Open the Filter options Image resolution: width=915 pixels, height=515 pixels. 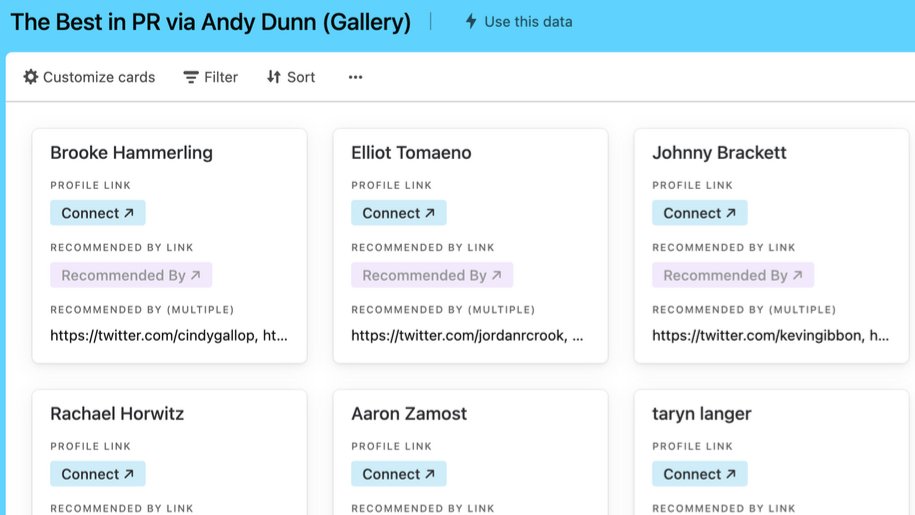(x=211, y=77)
